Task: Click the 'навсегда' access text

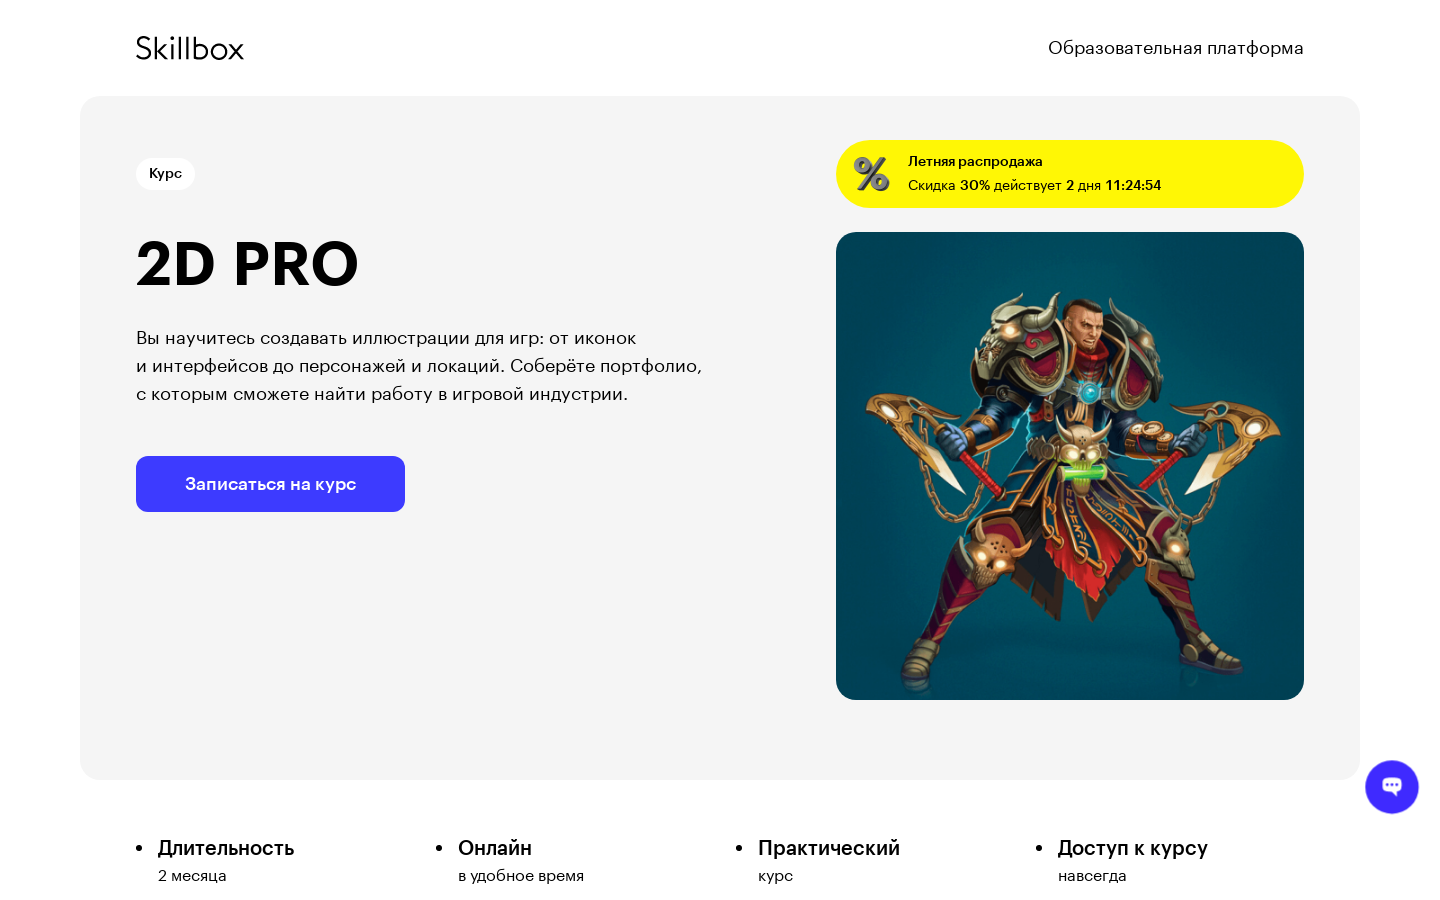Action: tap(1092, 876)
